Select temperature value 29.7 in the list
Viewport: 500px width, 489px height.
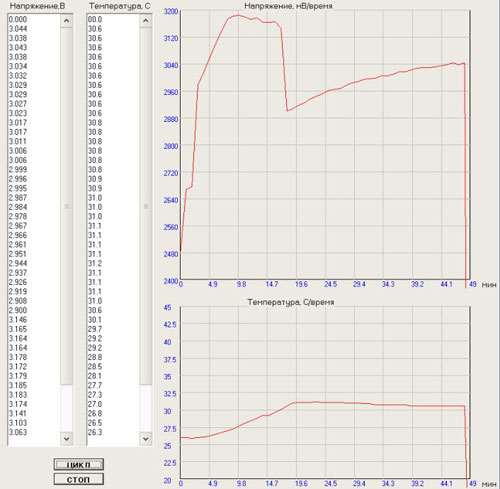(95, 329)
